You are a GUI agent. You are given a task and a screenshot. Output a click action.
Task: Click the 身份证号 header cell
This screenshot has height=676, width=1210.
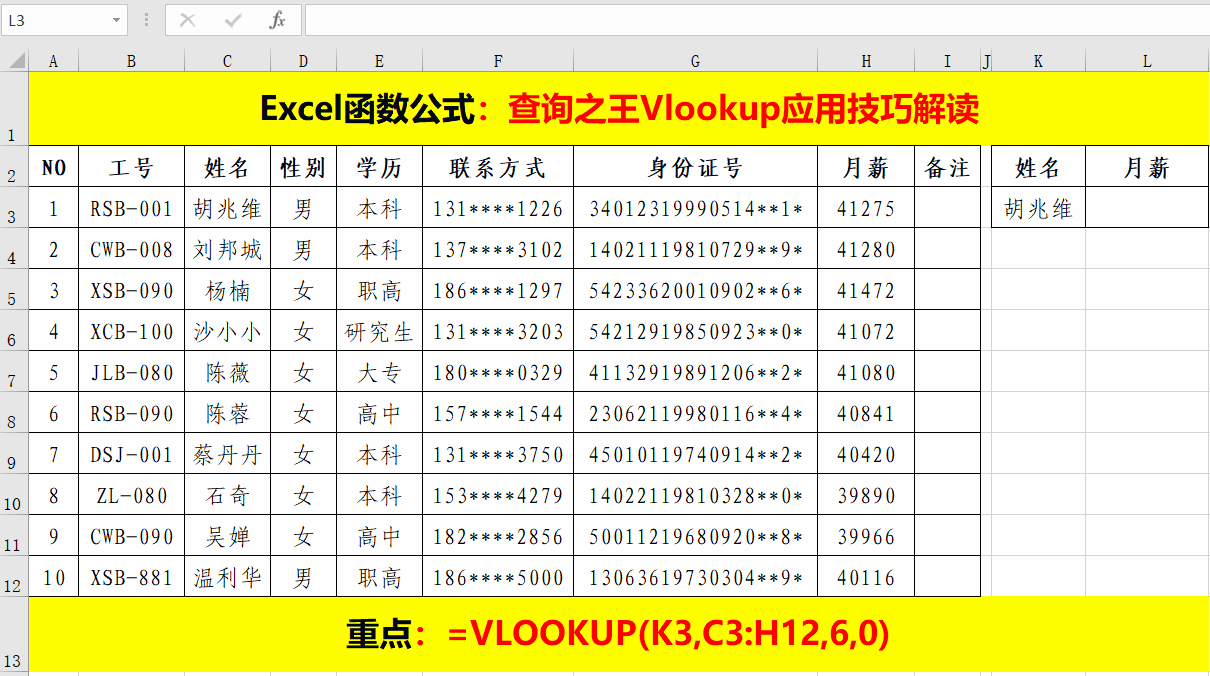696,167
